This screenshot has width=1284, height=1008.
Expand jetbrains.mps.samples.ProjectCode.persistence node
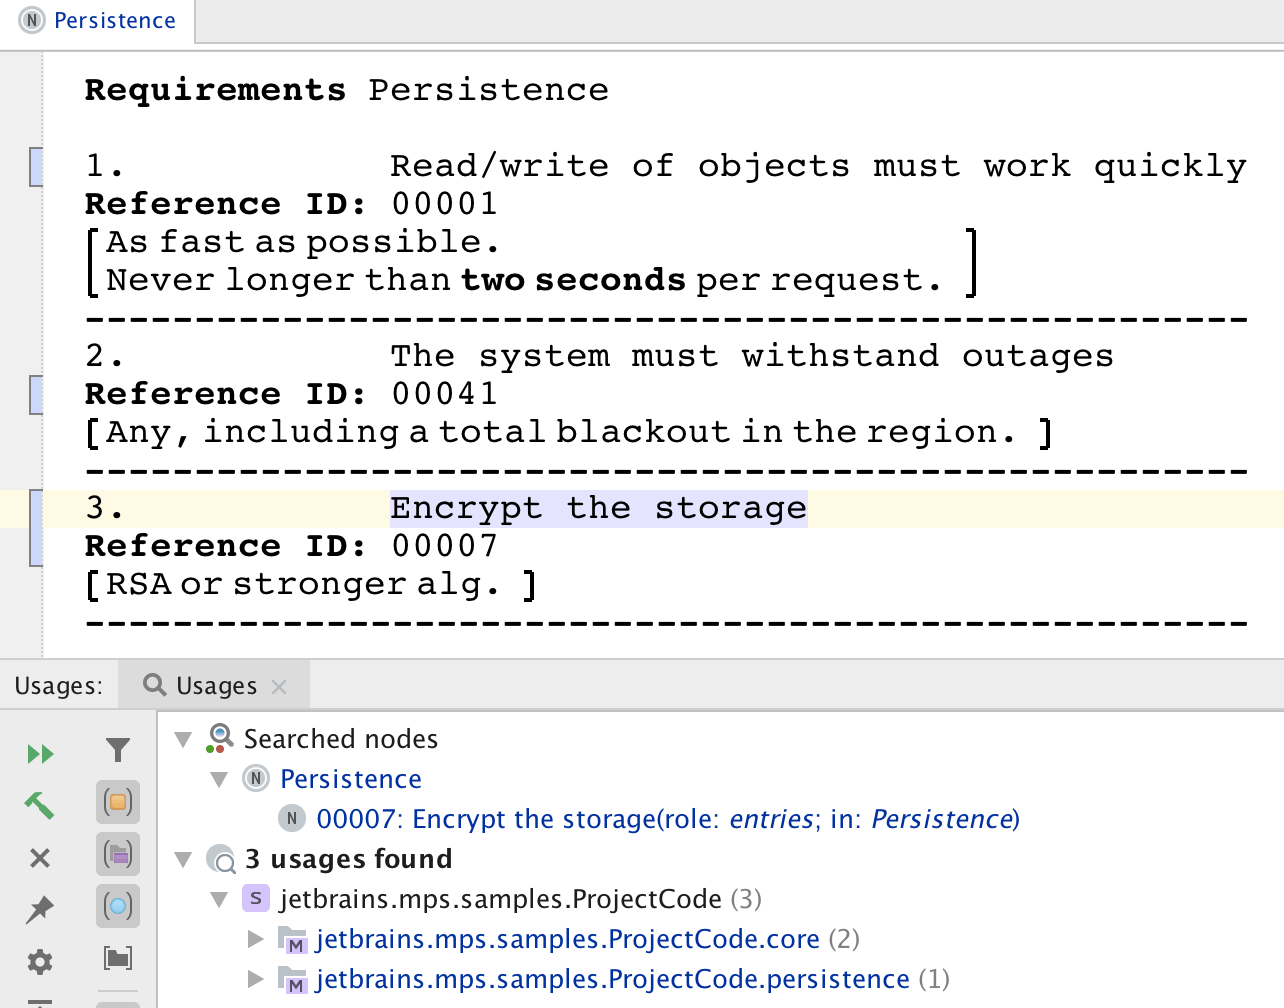point(255,979)
